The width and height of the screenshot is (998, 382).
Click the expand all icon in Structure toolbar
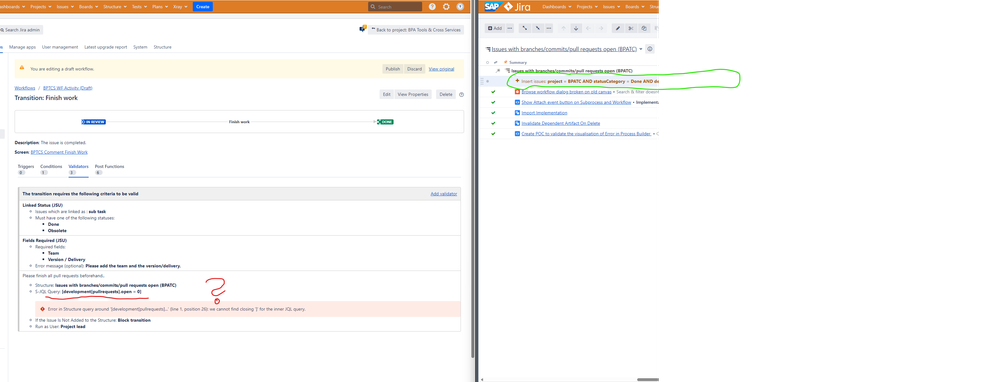[x=524, y=28]
